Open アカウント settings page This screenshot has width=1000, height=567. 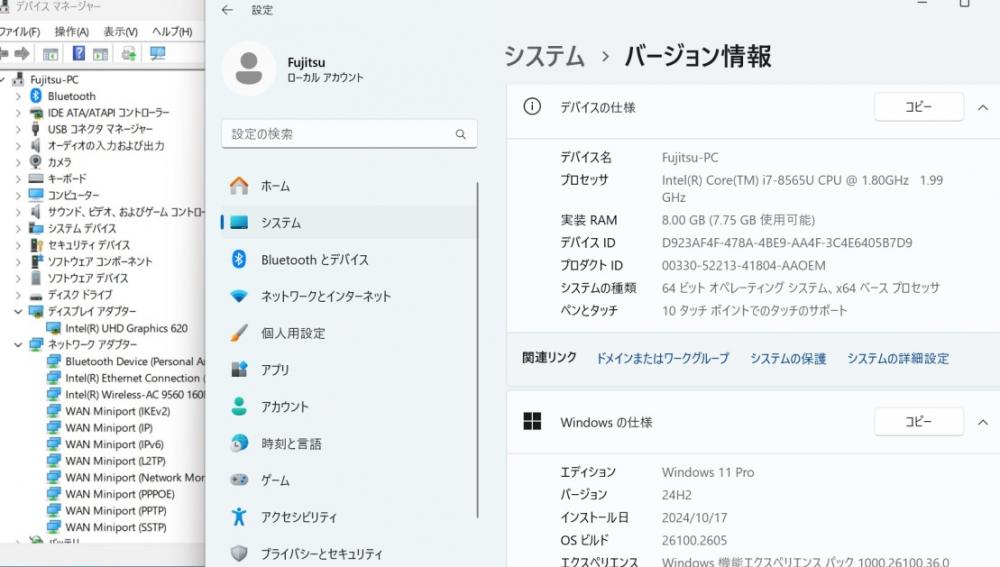coord(349,406)
